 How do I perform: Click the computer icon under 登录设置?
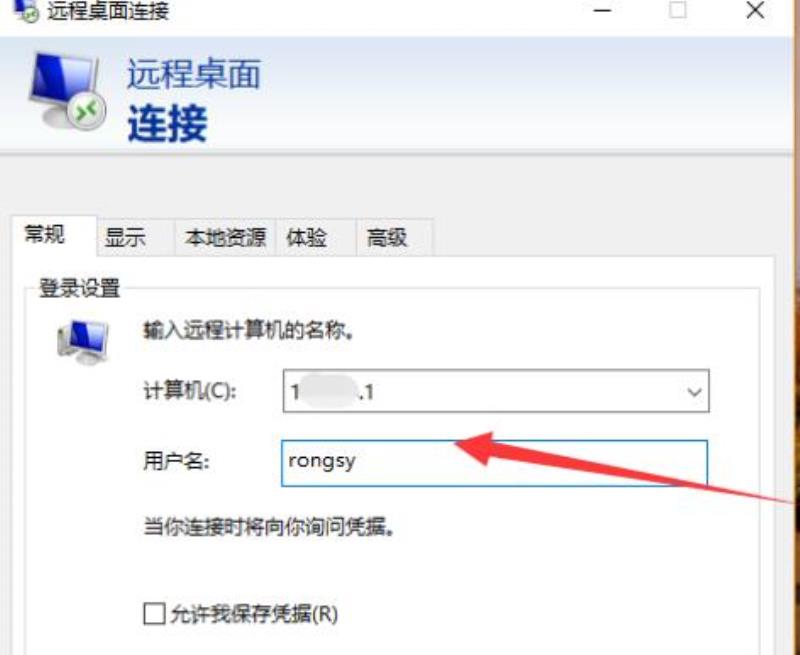[83, 342]
